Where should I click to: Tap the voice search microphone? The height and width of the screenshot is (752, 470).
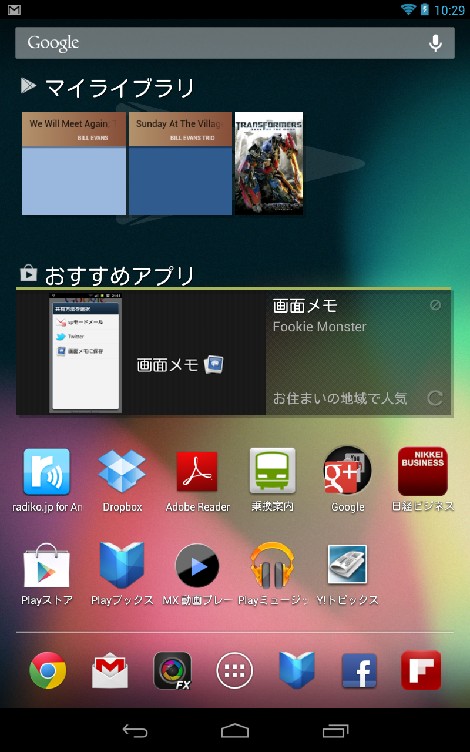[x=435, y=43]
